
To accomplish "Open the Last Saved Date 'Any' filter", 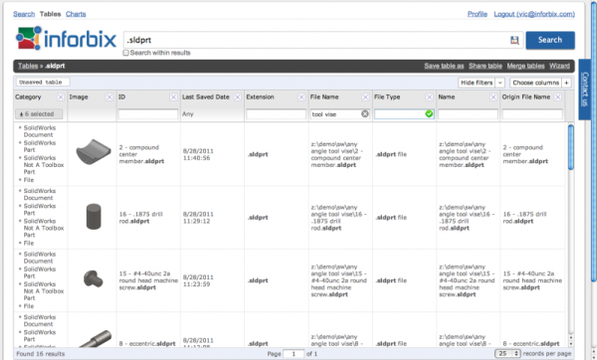I will 188,114.
